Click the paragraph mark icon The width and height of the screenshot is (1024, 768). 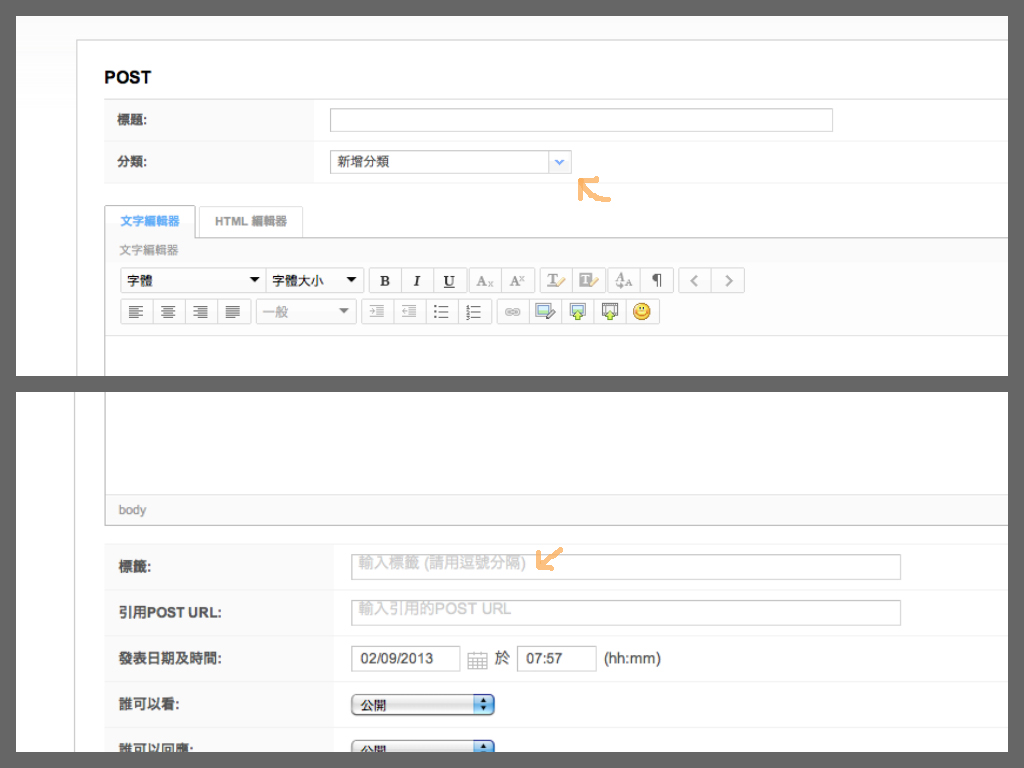point(657,281)
